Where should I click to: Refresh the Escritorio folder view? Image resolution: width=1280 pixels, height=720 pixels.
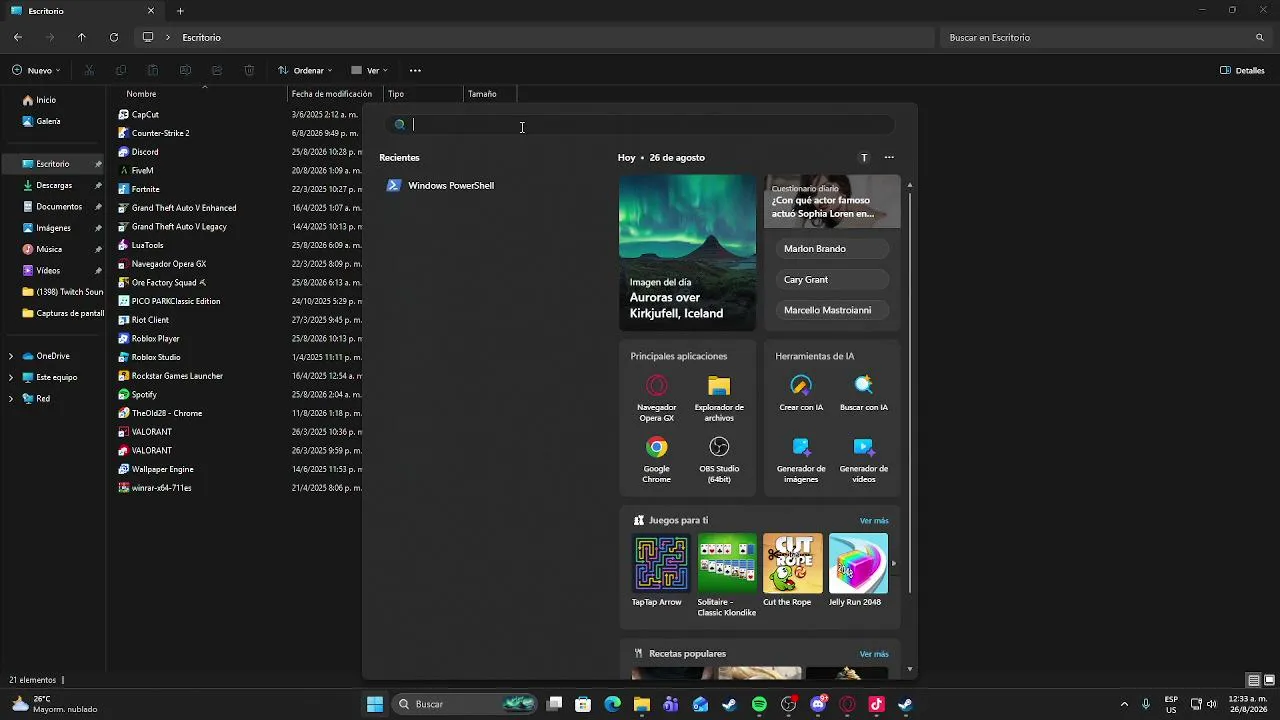click(114, 37)
